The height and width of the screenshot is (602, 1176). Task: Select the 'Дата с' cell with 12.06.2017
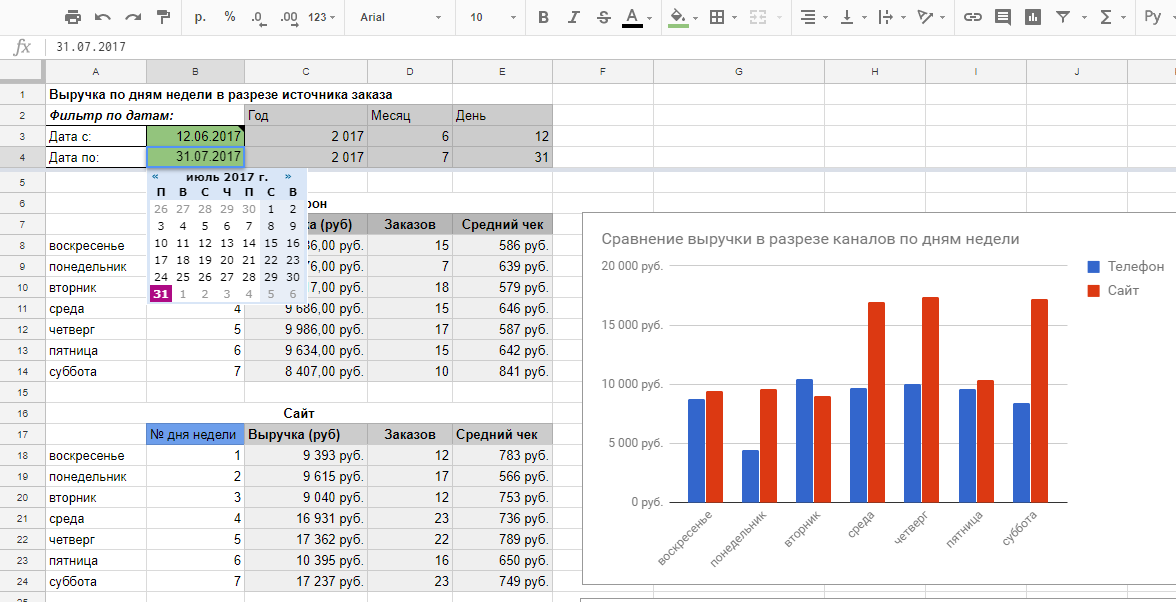[x=195, y=136]
